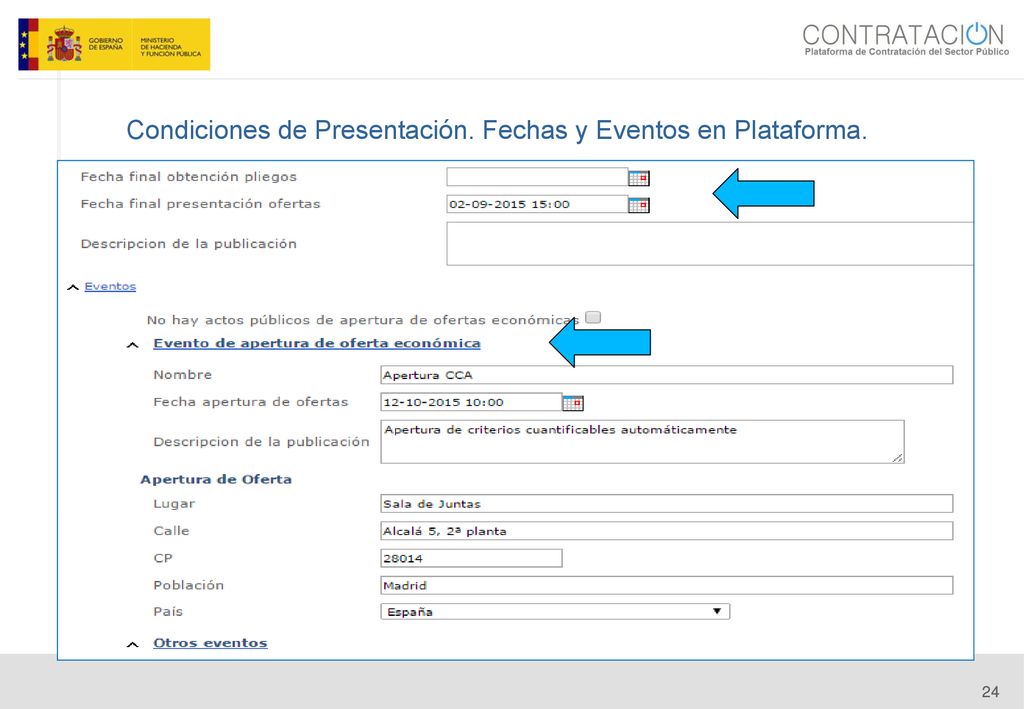Grab the resize handle of event description textarea
Screen dimensions: 1024x709
[898, 458]
